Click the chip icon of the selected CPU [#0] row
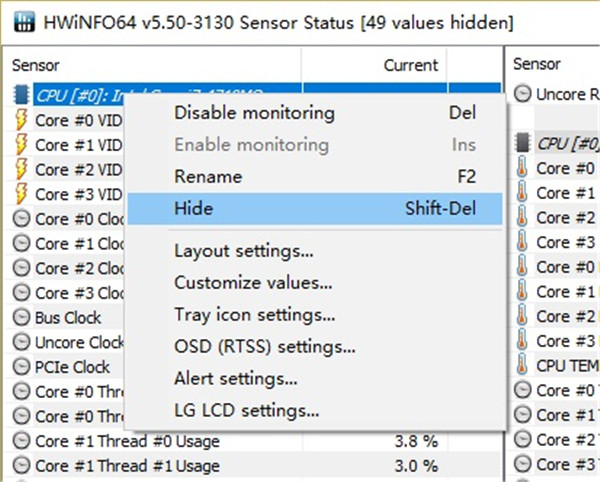Screen dimensions: 600x482 click(x=21, y=96)
